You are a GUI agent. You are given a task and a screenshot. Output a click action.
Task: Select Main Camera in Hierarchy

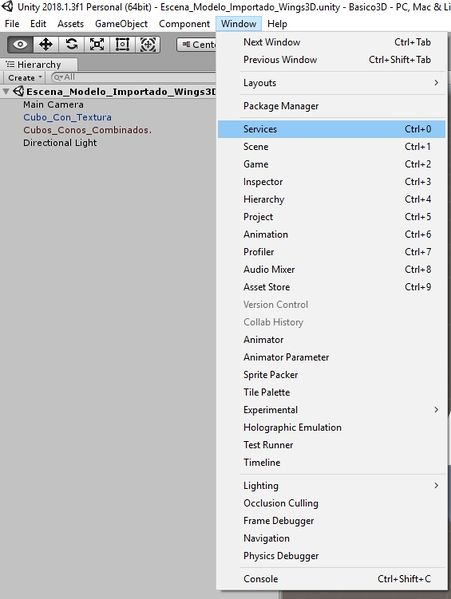click(x=53, y=104)
